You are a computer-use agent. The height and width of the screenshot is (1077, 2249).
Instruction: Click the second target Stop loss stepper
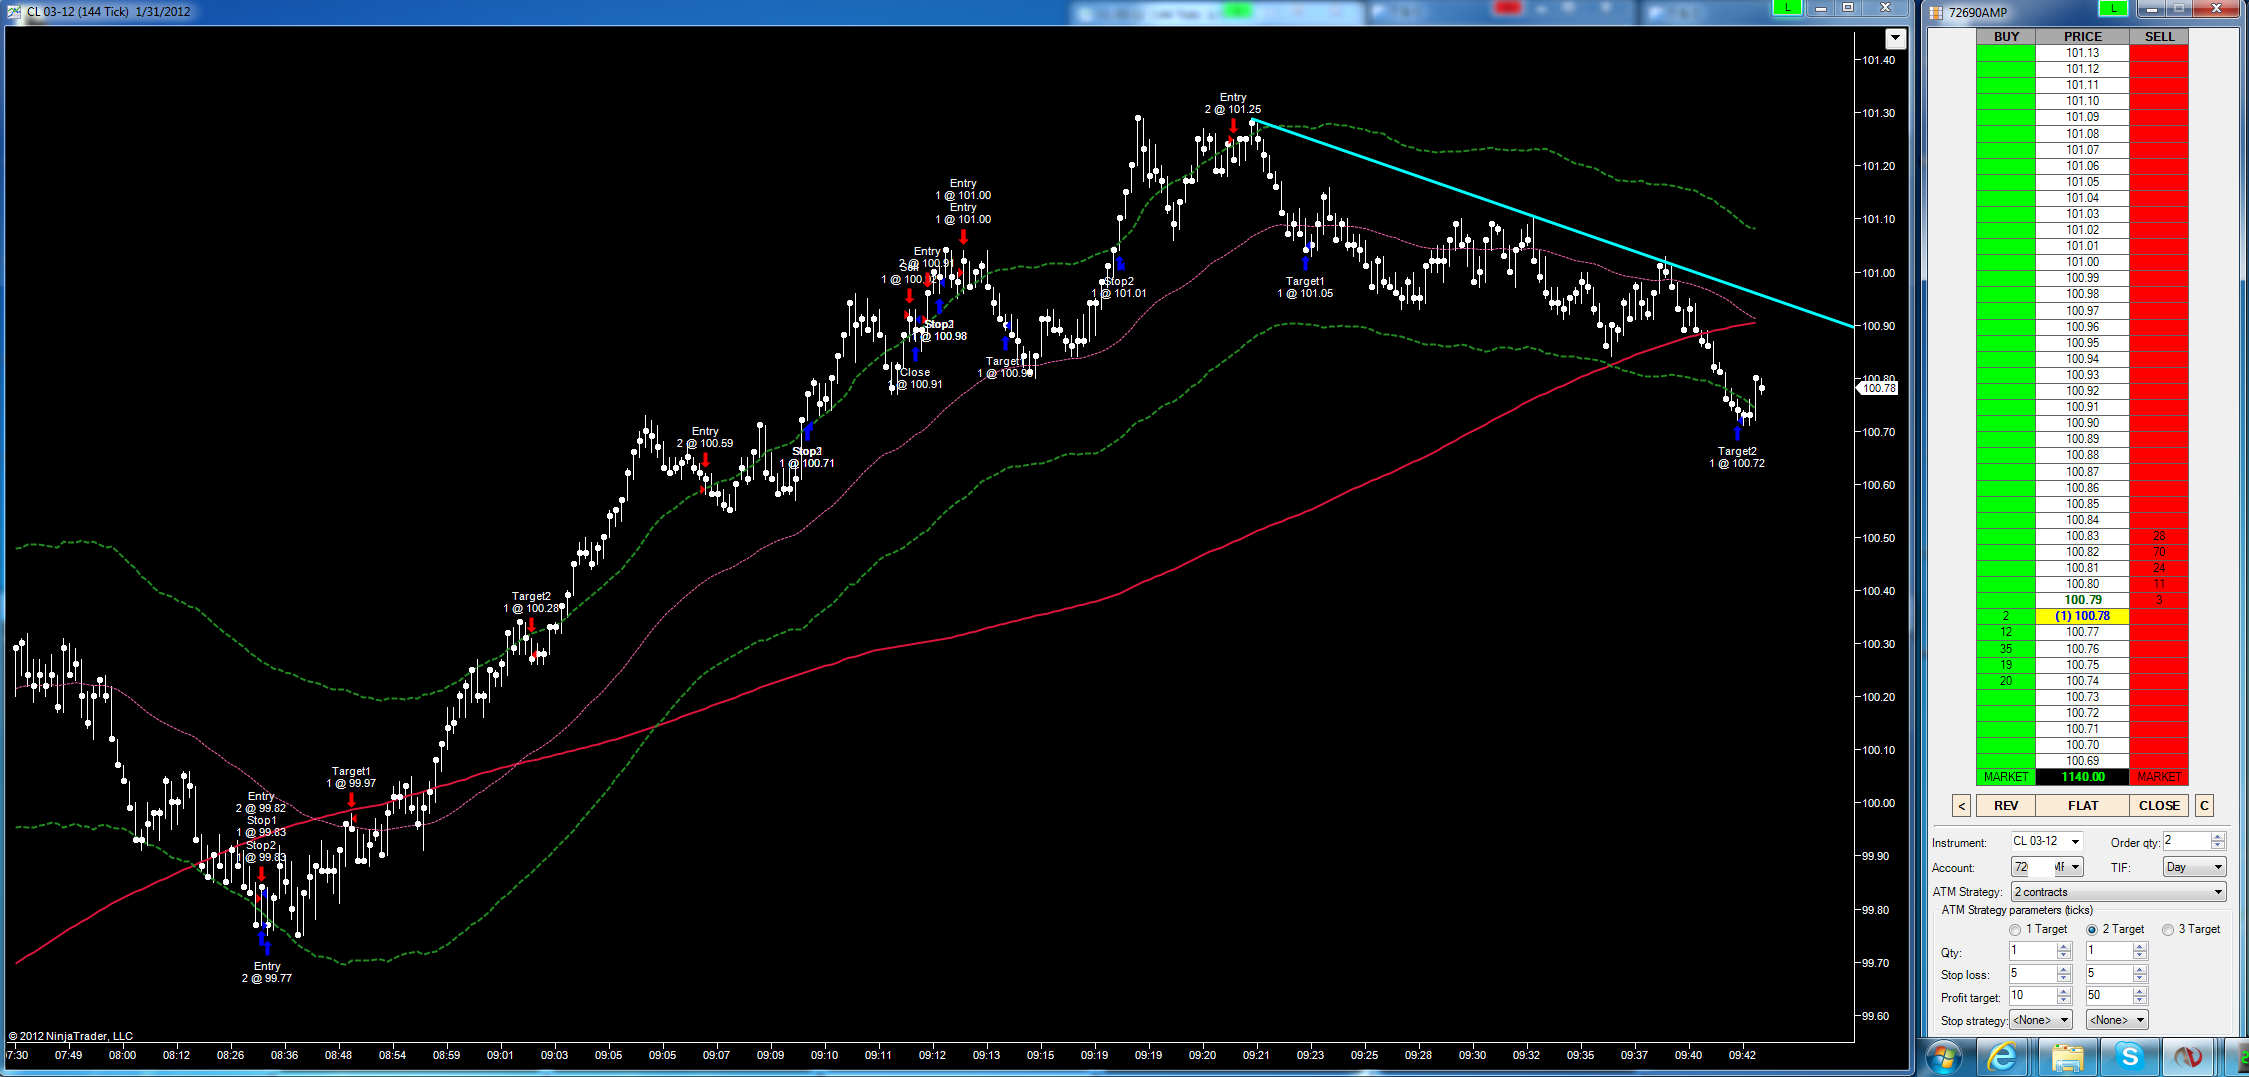pyautogui.click(x=2140, y=973)
